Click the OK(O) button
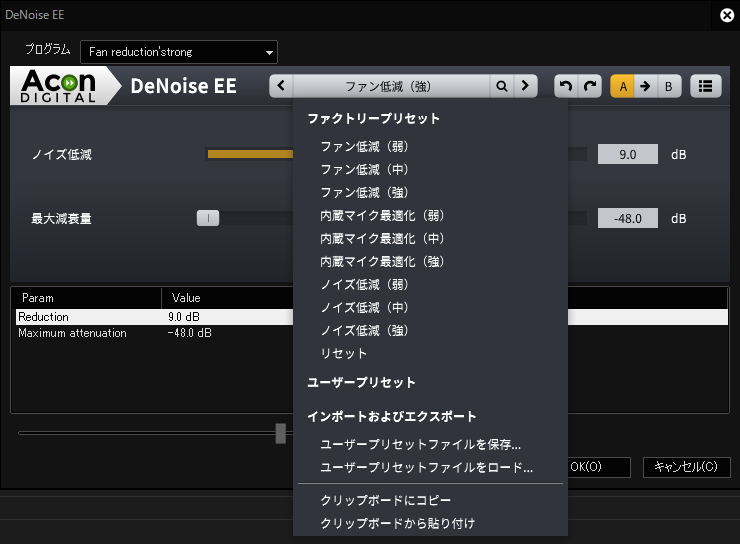 coord(598,467)
